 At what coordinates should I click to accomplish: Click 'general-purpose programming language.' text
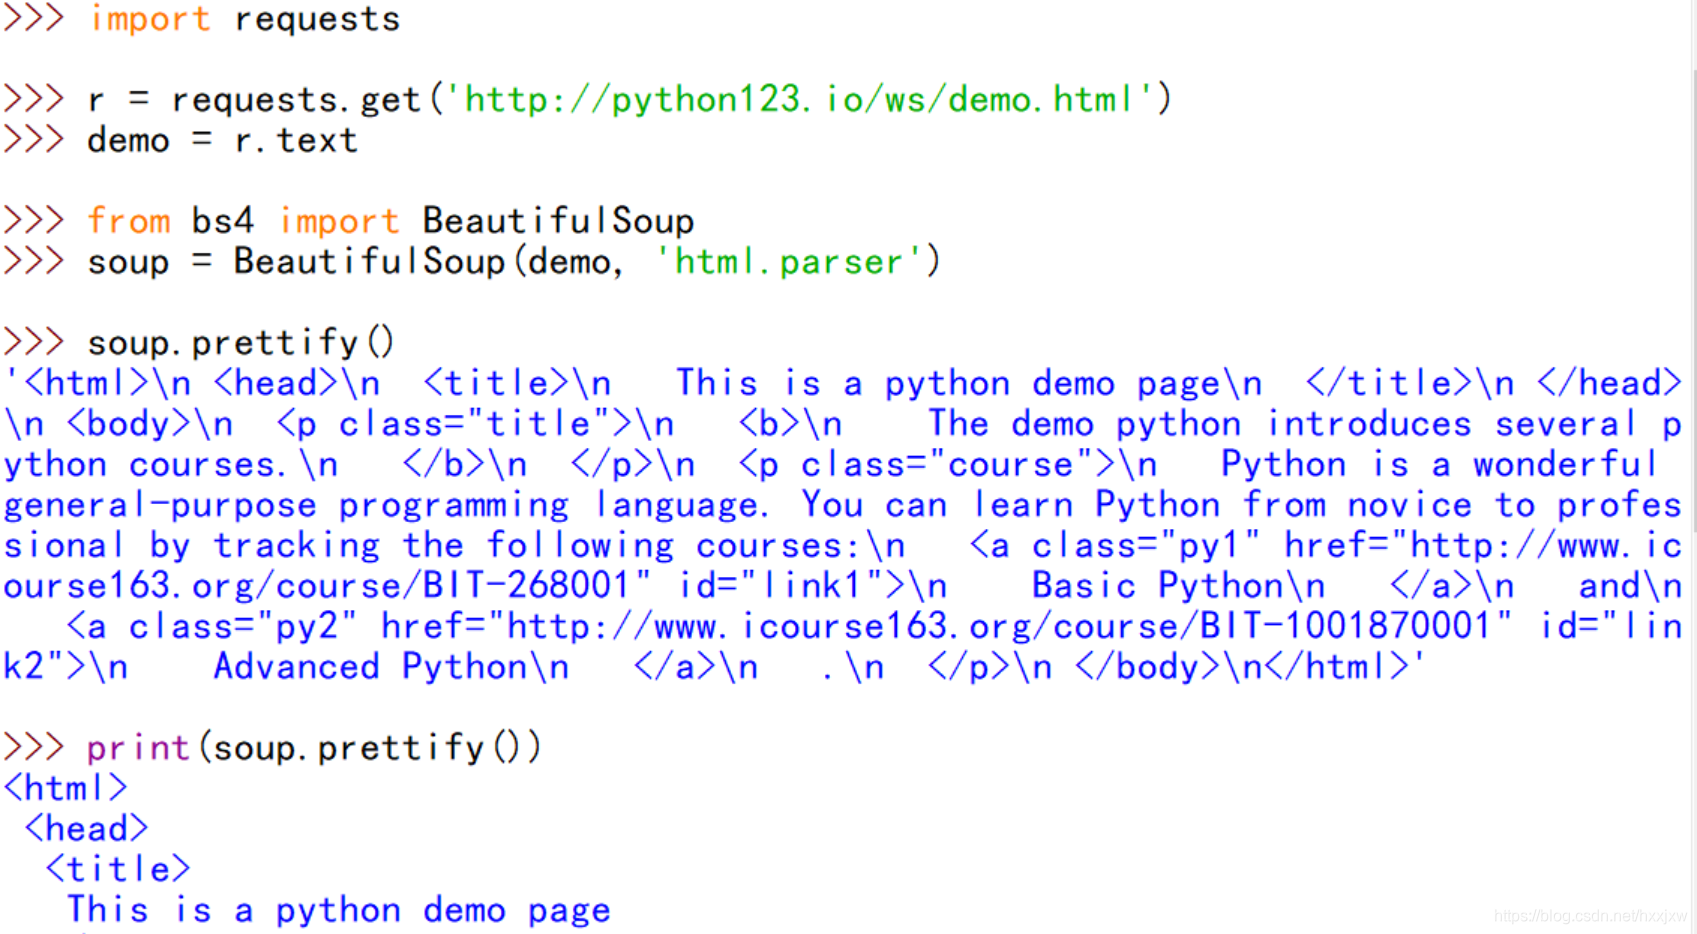386,505
